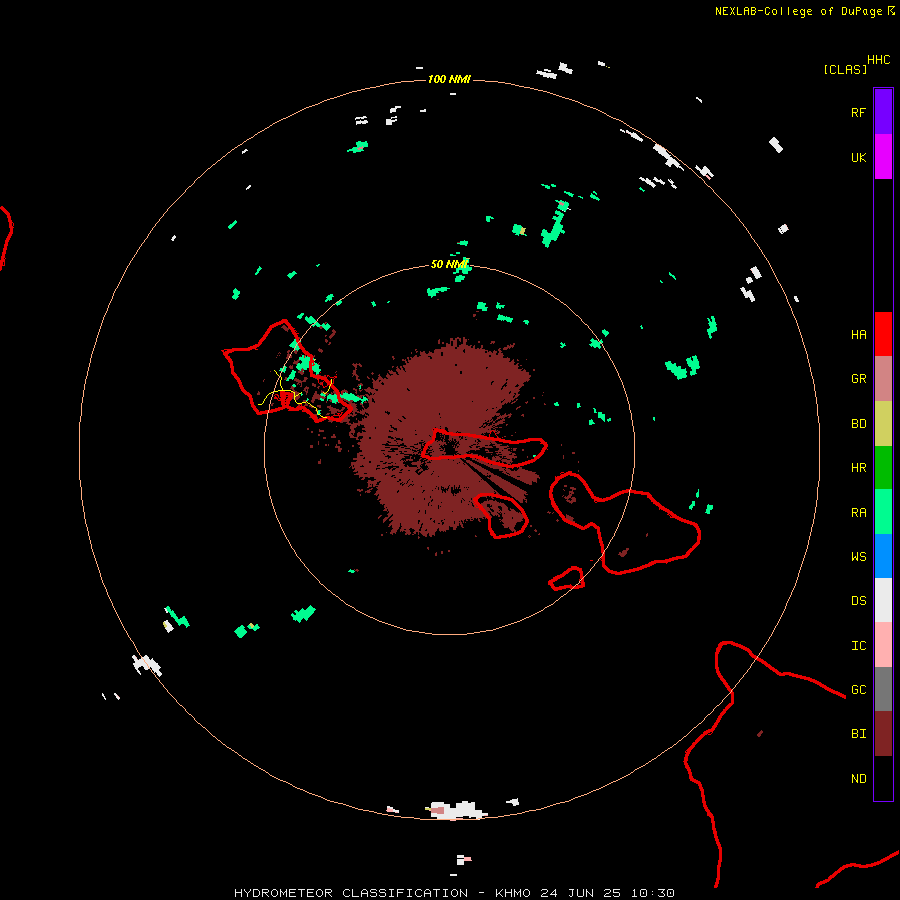Image resolution: width=900 pixels, height=900 pixels.
Task: Click the RF purple legend swatch
Action: pos(883,112)
